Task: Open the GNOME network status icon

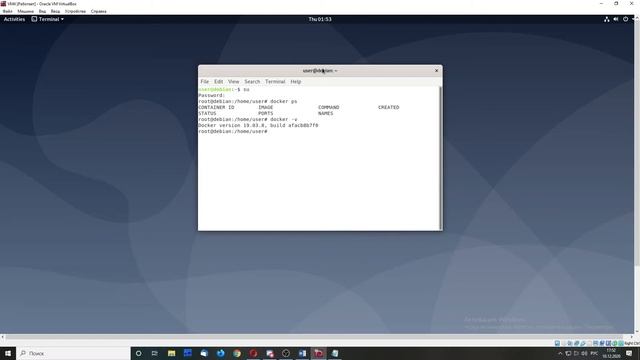Action: tap(607, 19)
